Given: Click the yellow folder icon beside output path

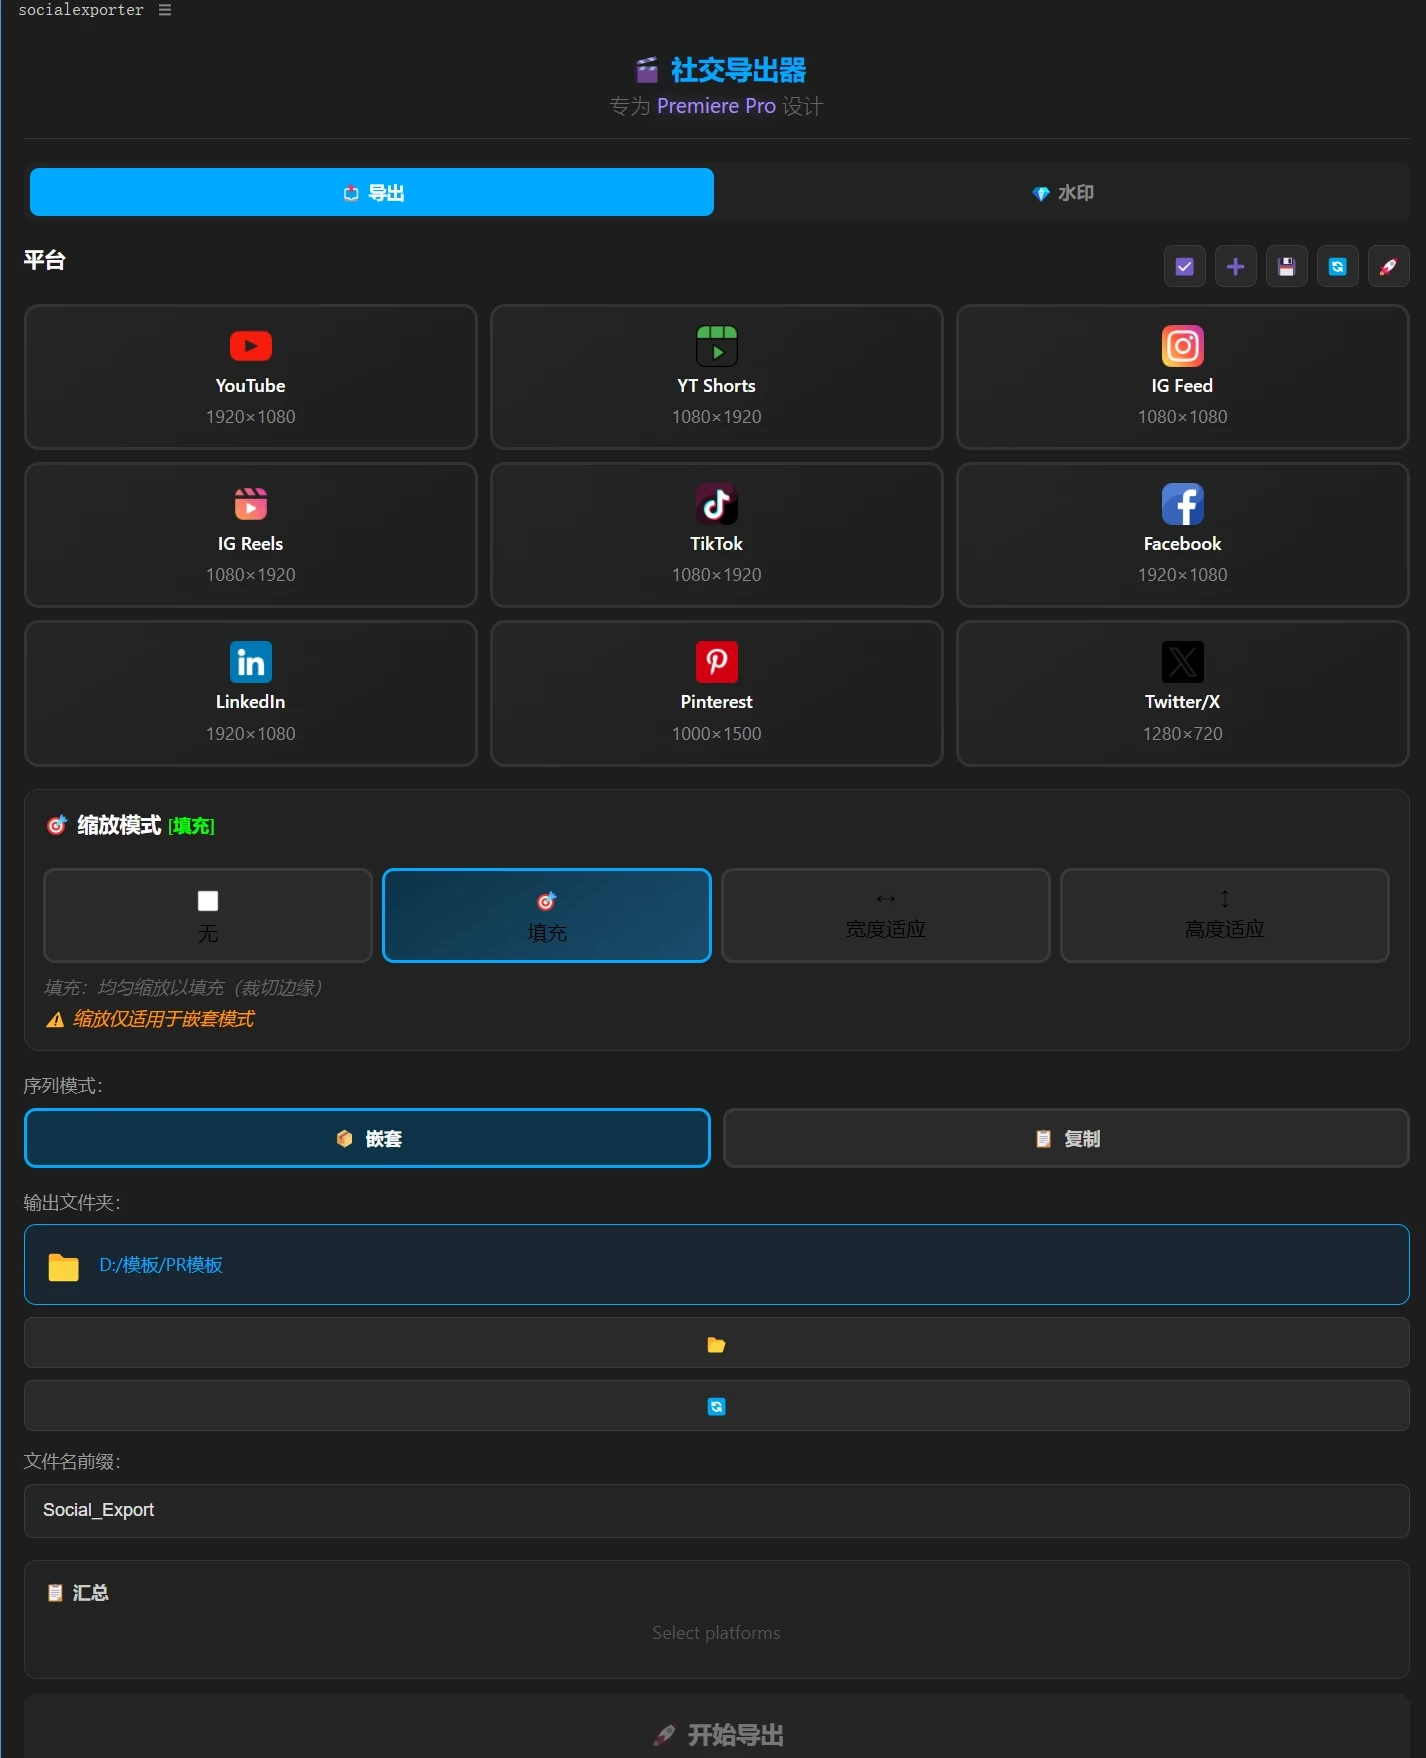Looking at the screenshot, I should [64, 1267].
